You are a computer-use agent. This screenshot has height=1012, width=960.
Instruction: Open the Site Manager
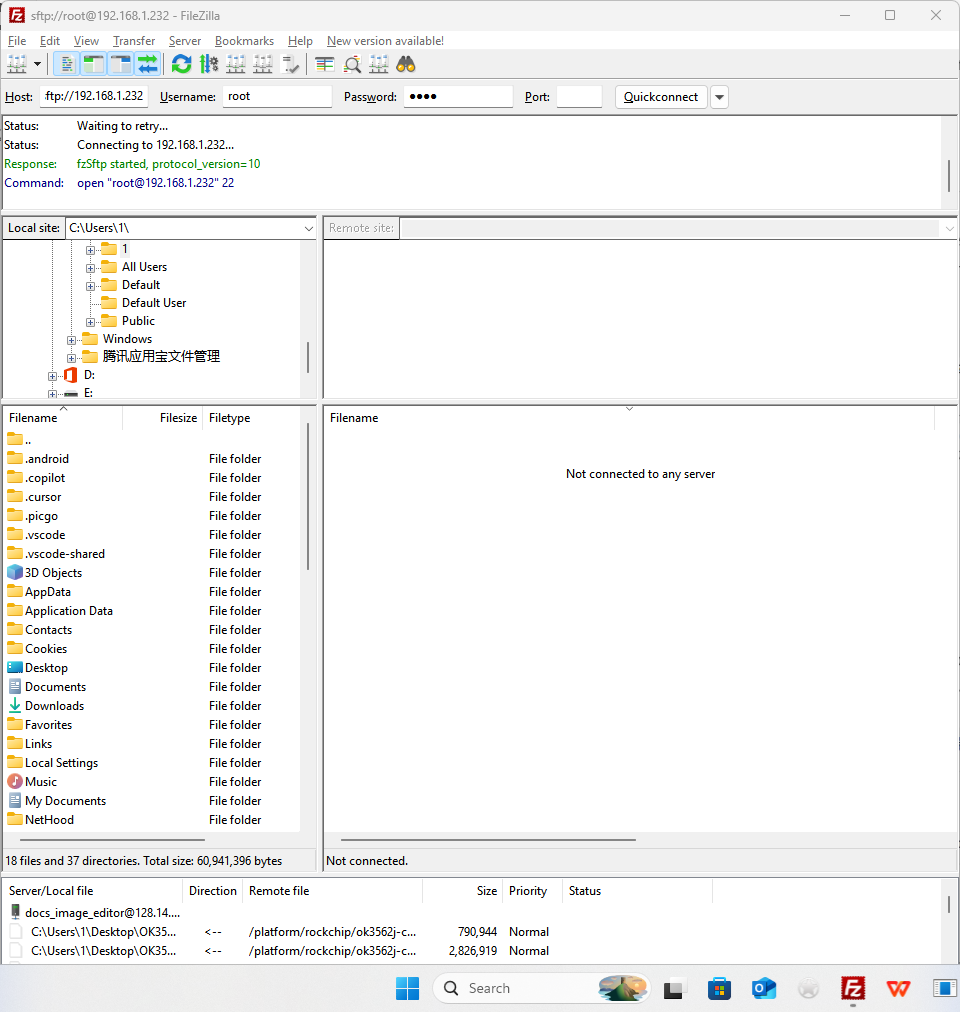[x=17, y=65]
